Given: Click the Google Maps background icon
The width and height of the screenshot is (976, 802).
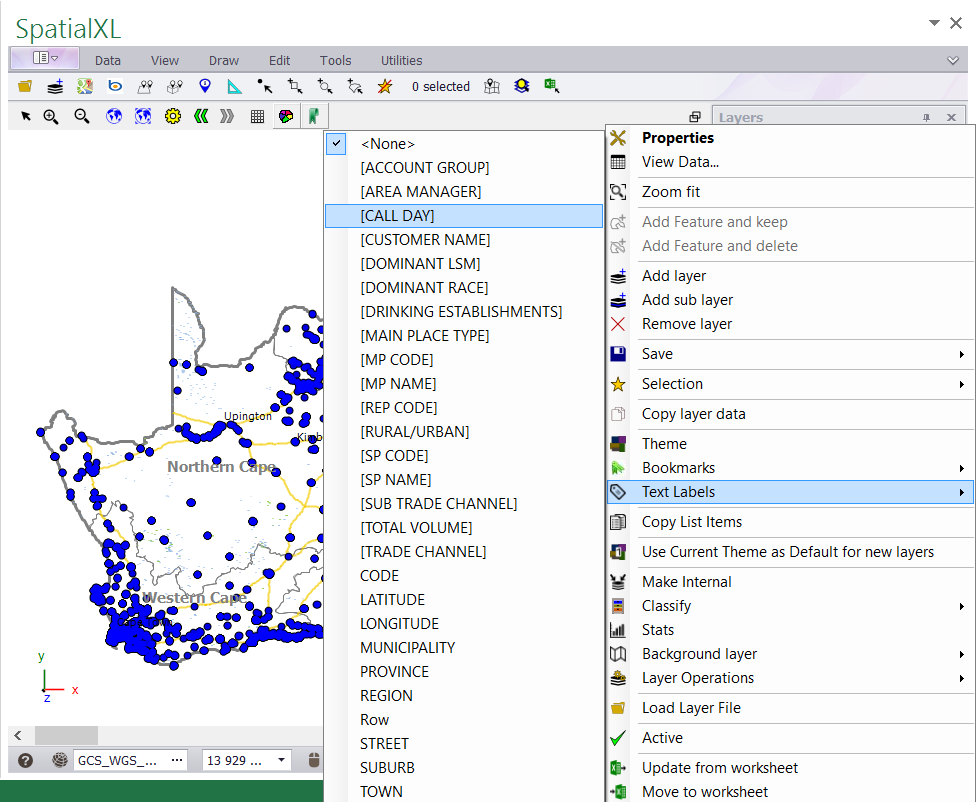Looking at the screenshot, I should click(x=85, y=87).
